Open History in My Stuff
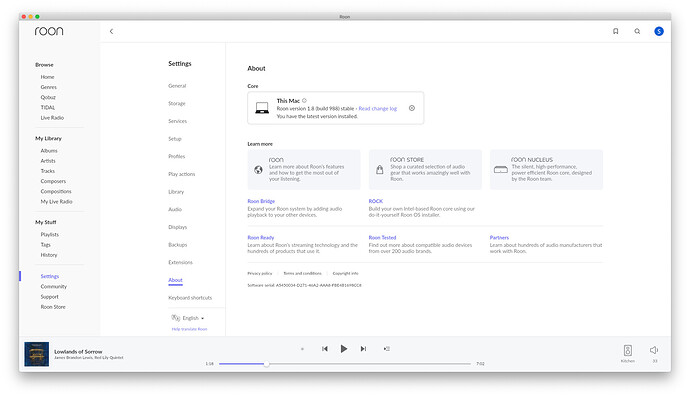Image resolution: width=690 pixels, height=396 pixels. (49, 255)
